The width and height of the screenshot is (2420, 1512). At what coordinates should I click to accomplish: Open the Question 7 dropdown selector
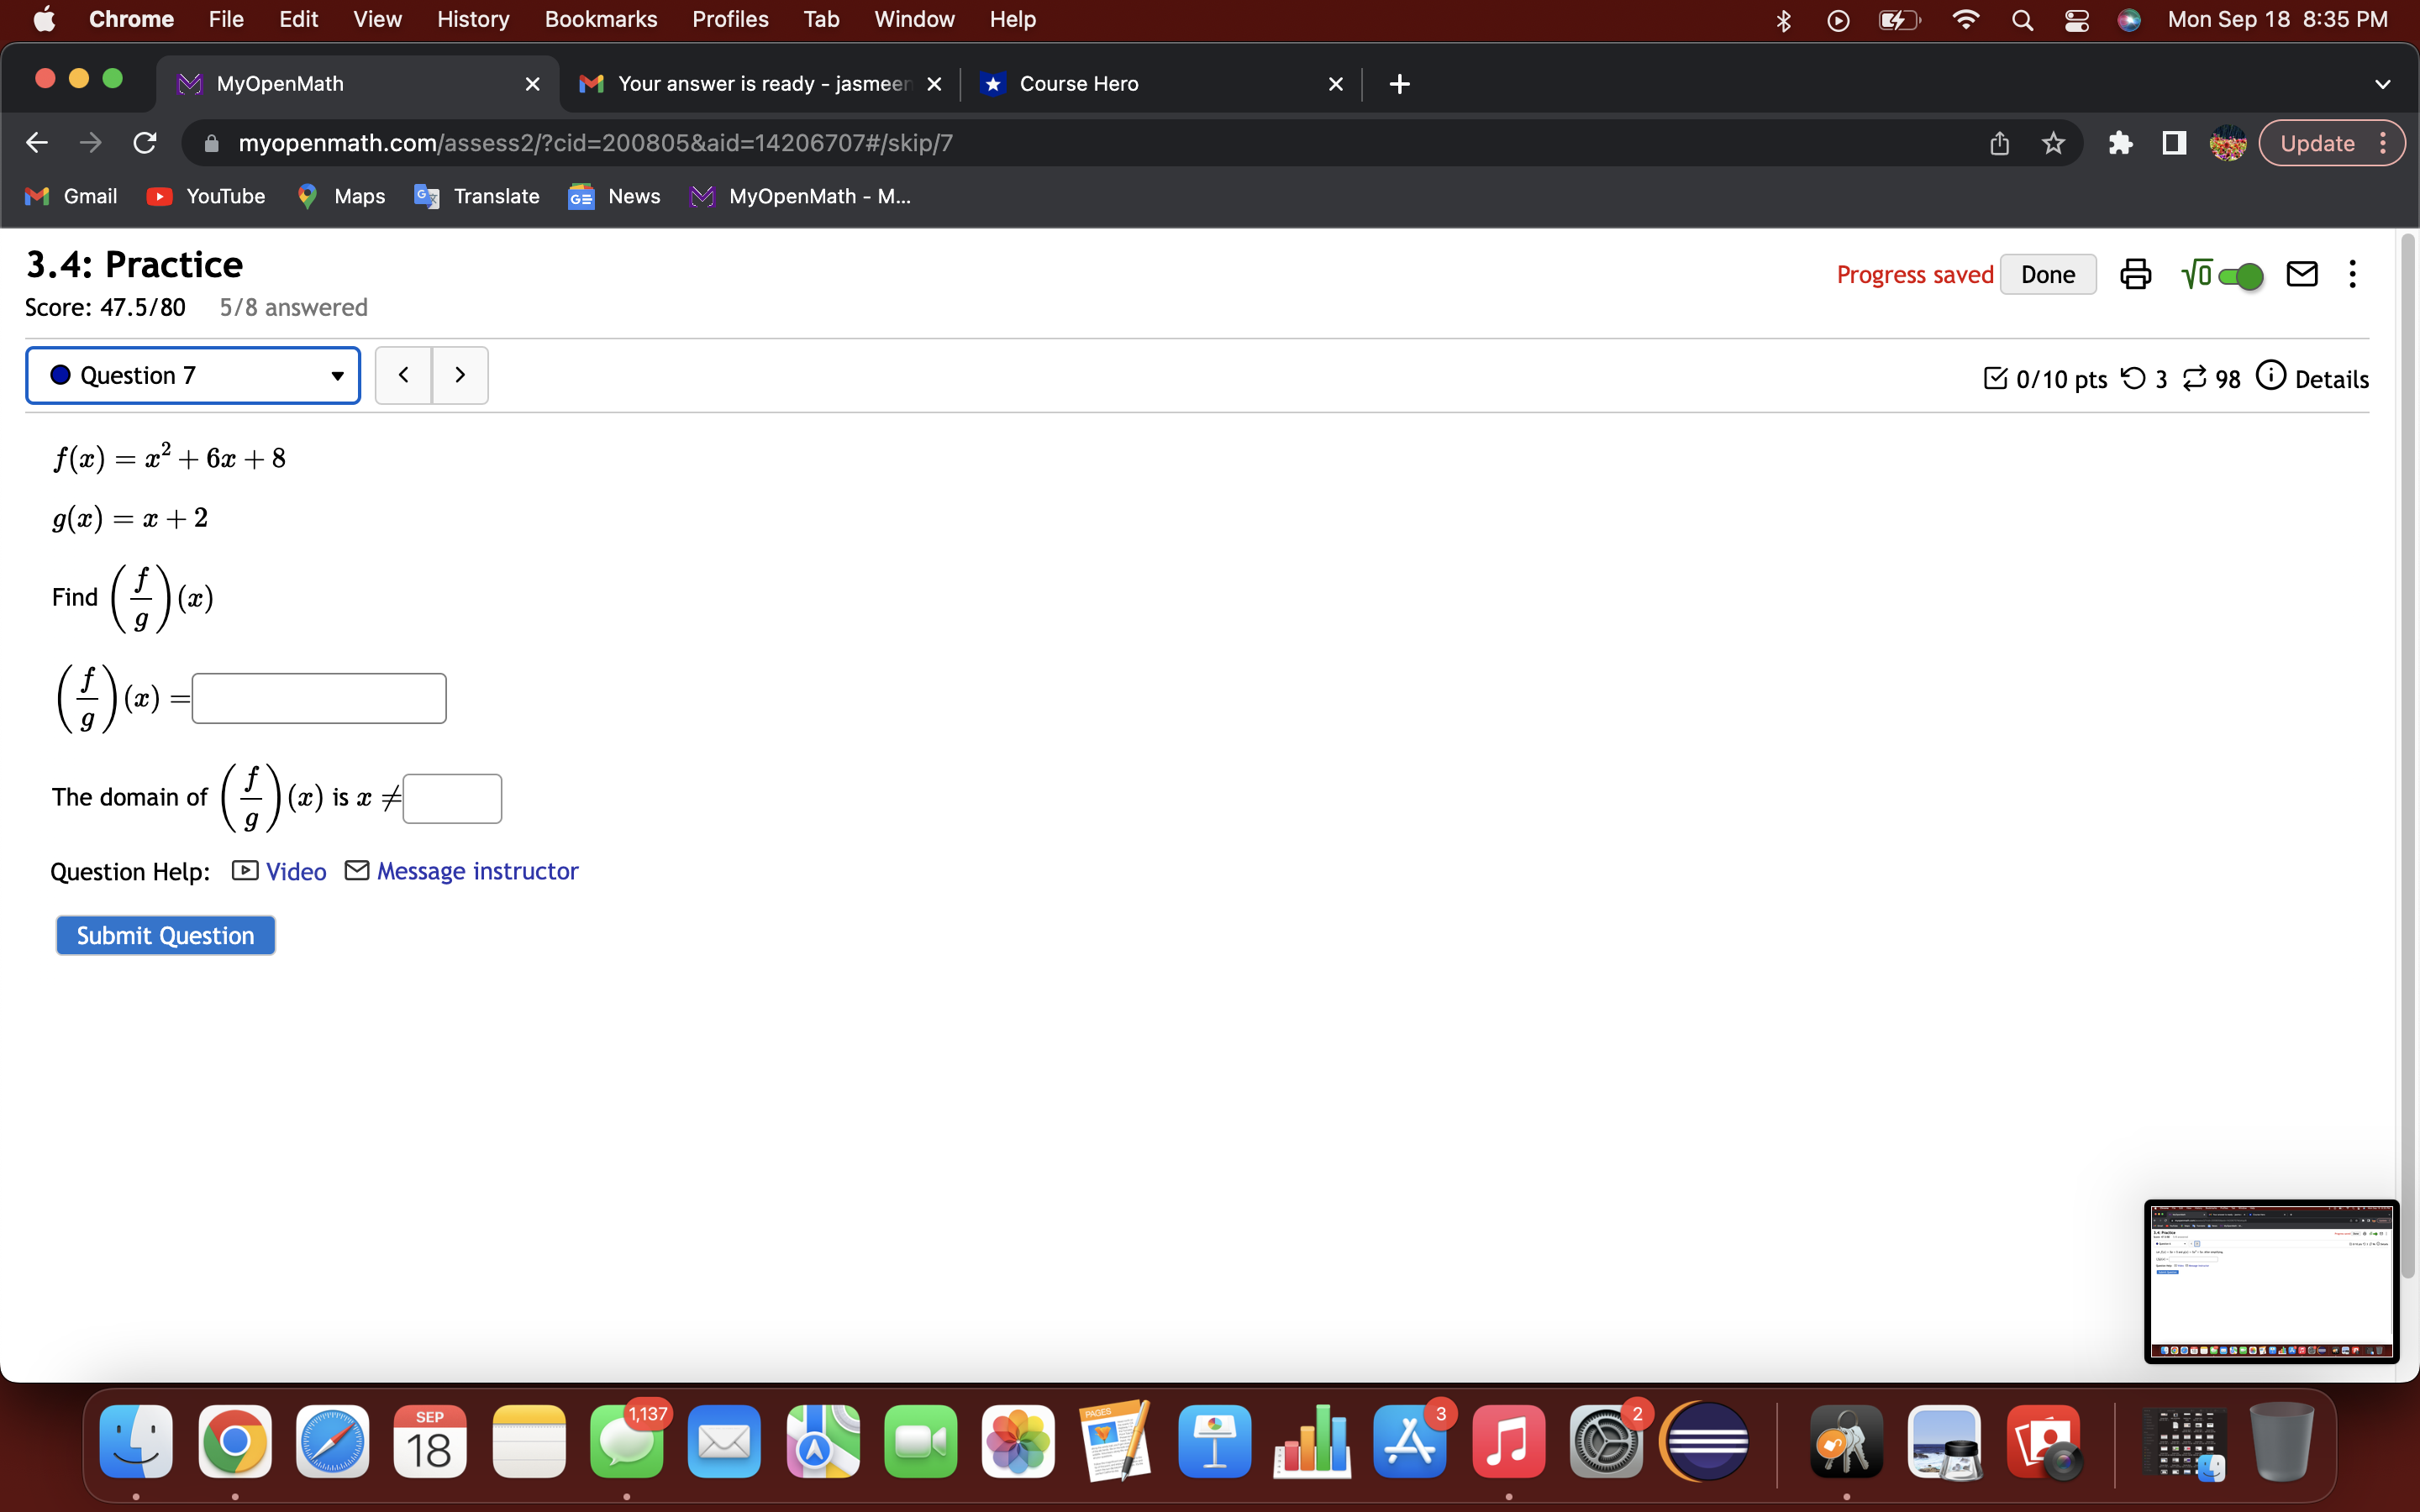(x=337, y=376)
